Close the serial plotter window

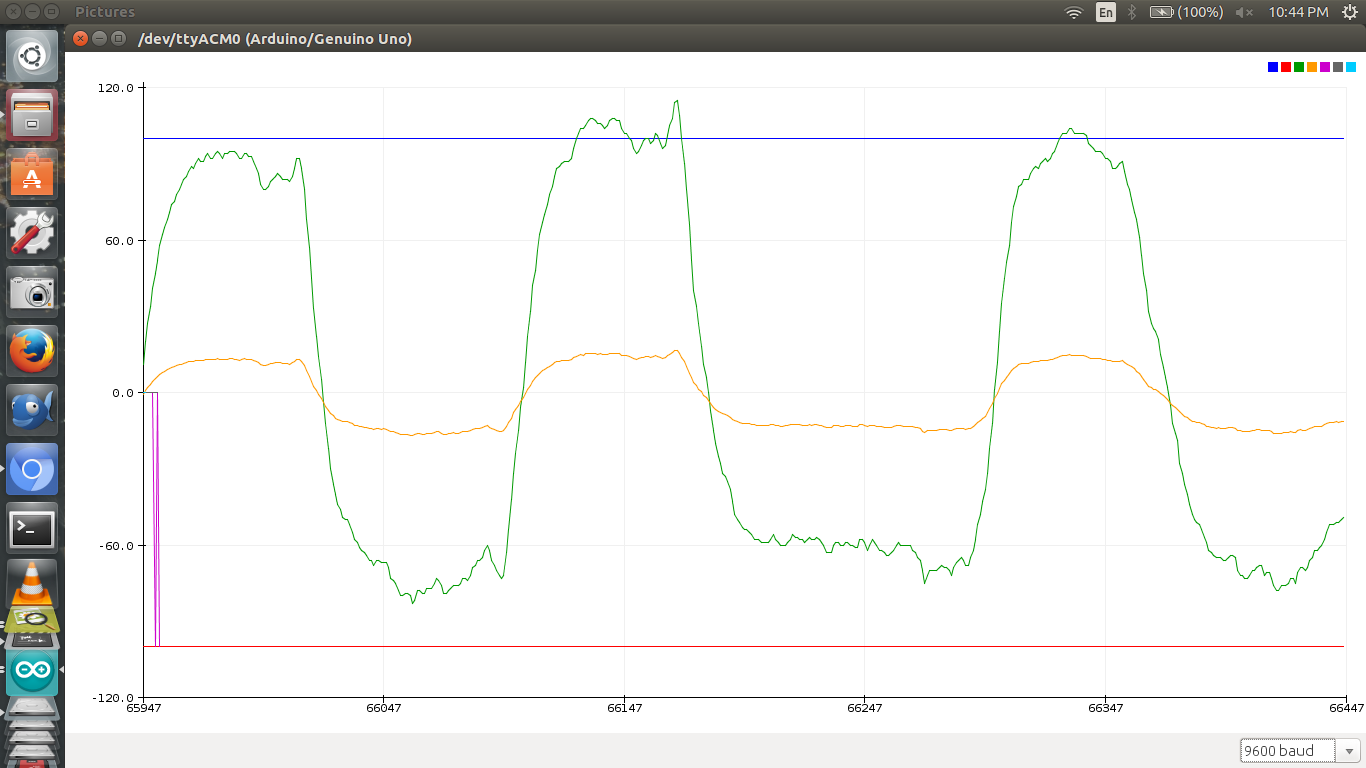81,39
